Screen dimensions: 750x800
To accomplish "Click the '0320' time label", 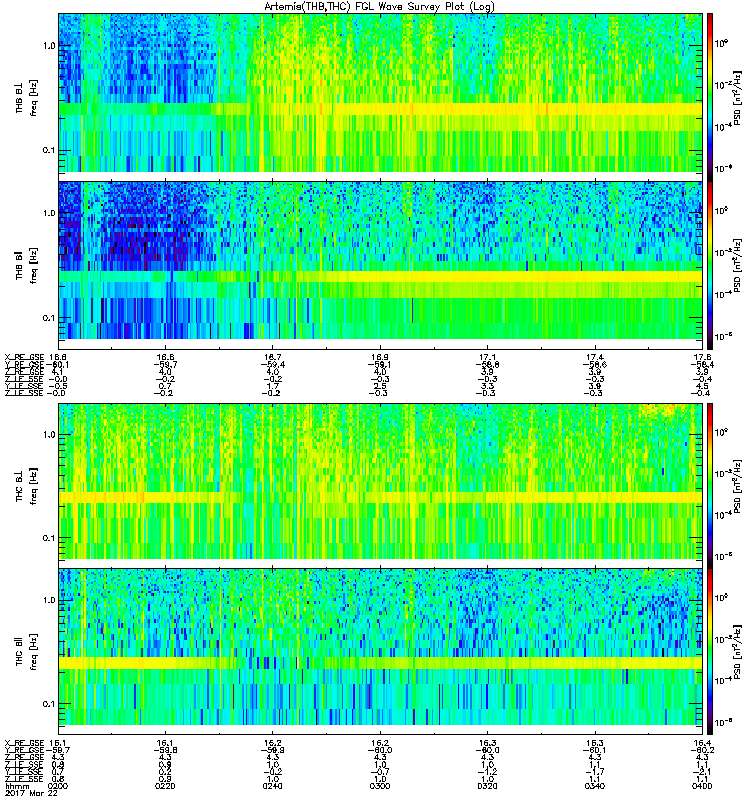I will 488,786.
